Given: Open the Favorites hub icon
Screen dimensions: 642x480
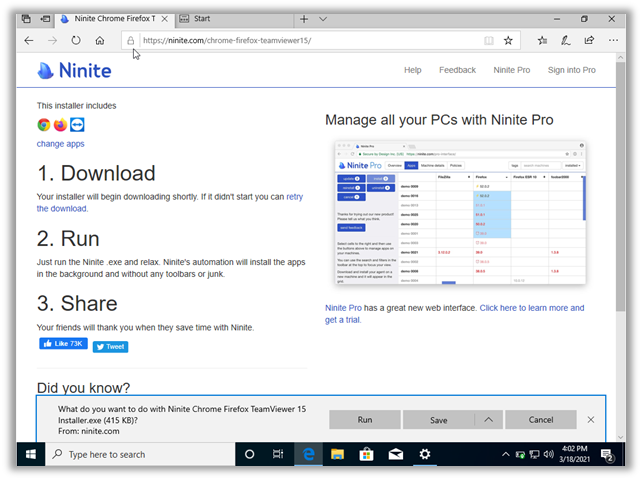Looking at the screenshot, I should (x=543, y=40).
